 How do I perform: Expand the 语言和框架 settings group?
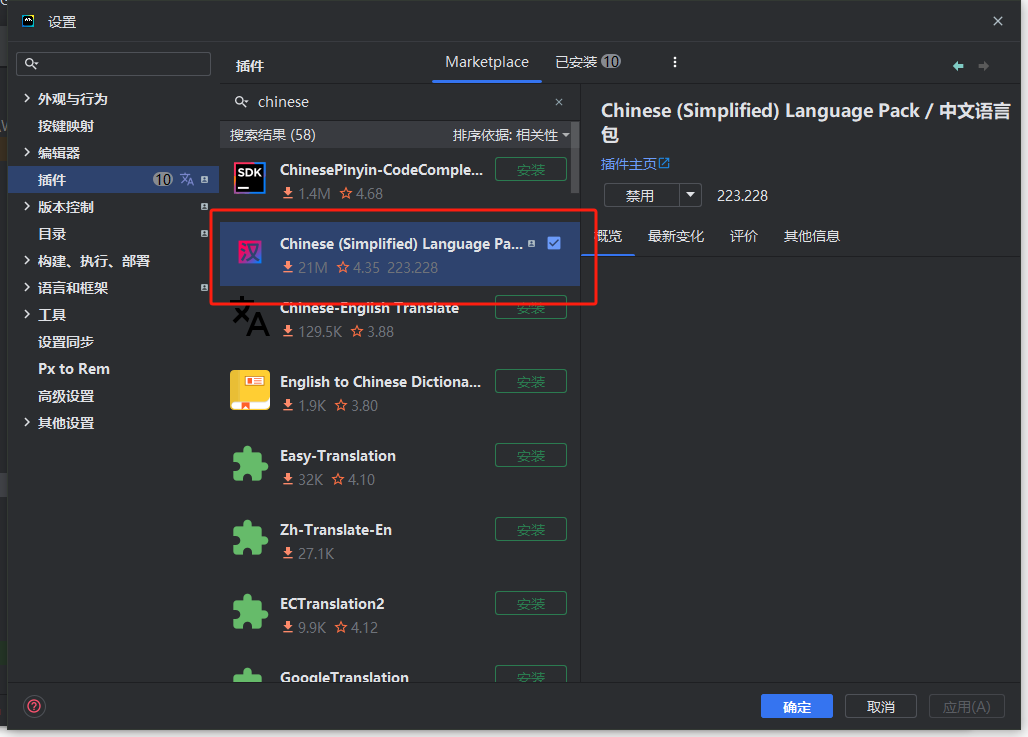click(x=27, y=287)
